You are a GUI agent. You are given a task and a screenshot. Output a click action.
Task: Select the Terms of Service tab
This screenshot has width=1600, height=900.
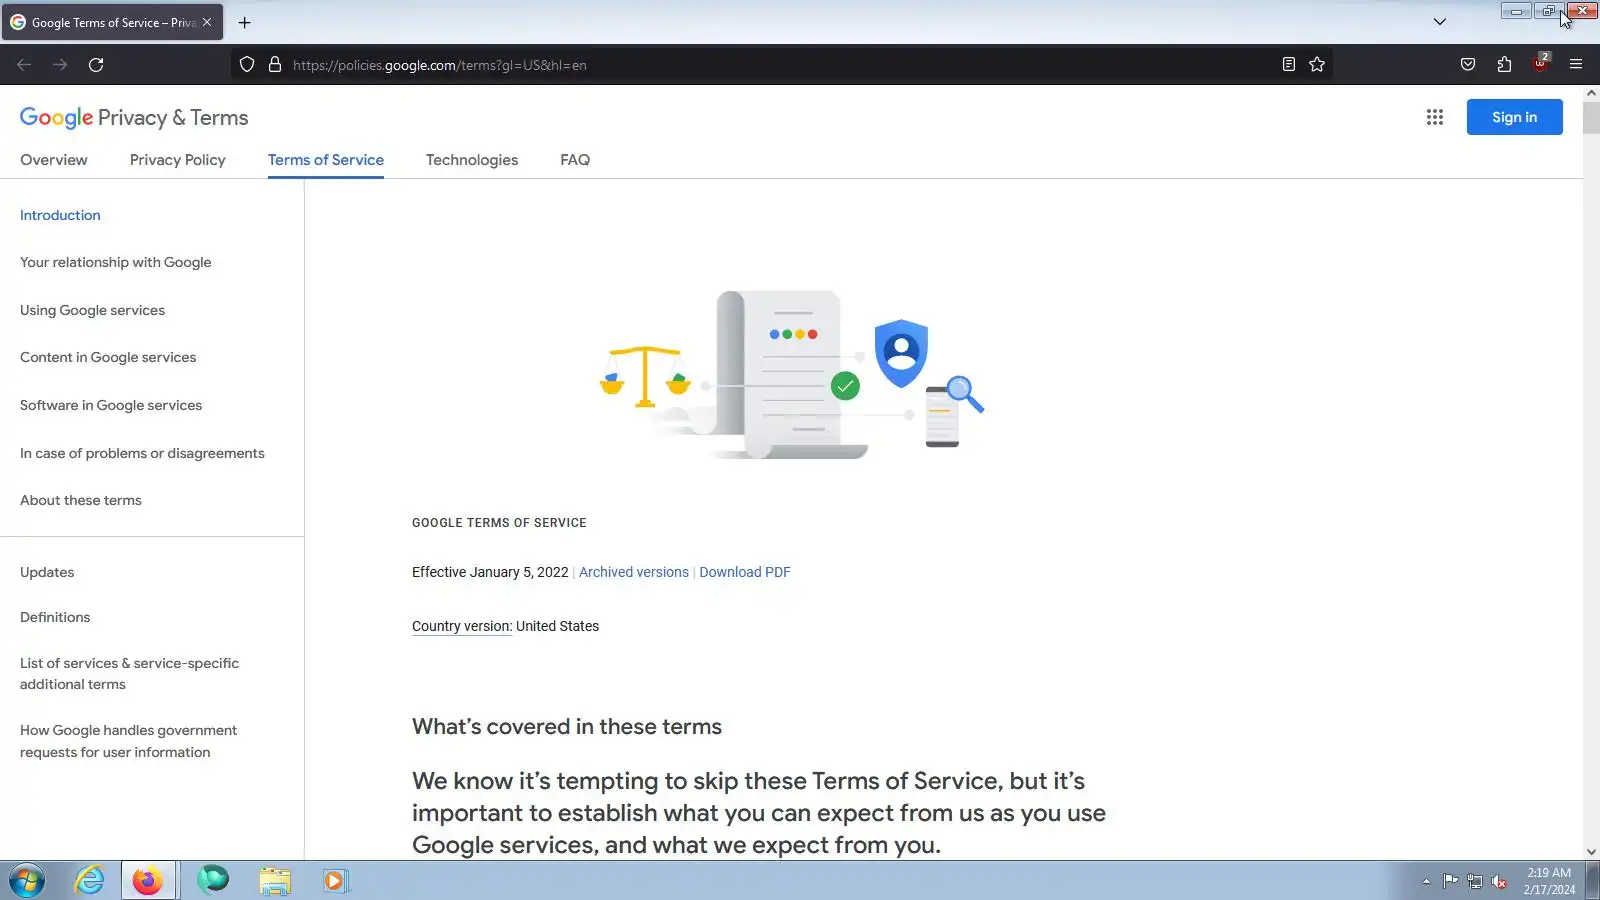pos(326,160)
